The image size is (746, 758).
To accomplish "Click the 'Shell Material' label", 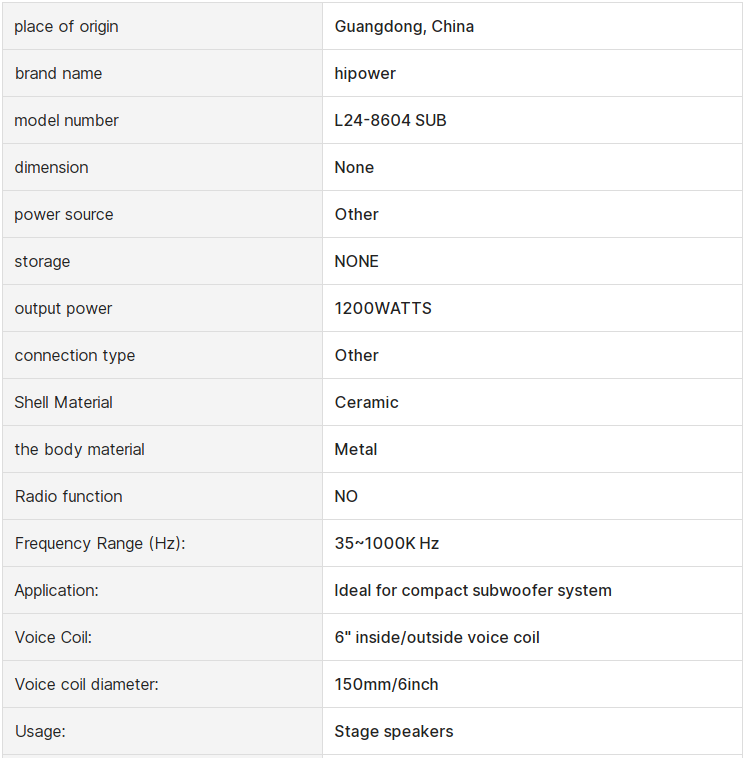I will pyautogui.click(x=64, y=403).
